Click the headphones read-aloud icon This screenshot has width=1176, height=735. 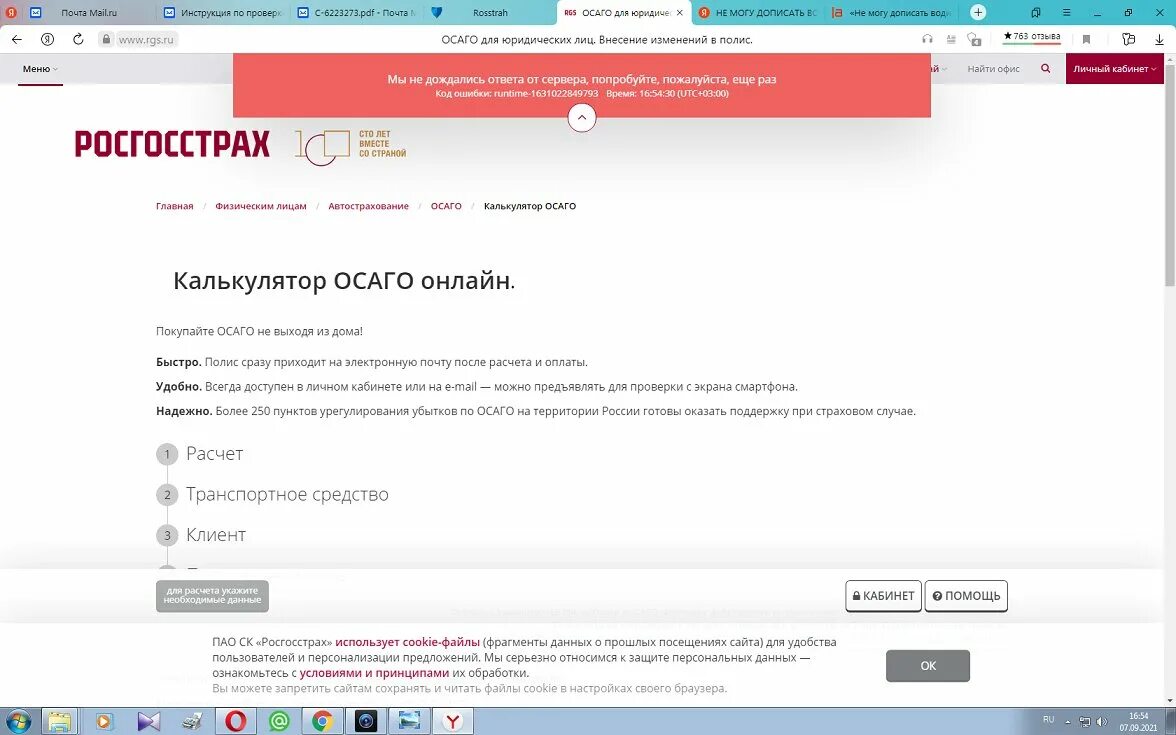(x=928, y=39)
